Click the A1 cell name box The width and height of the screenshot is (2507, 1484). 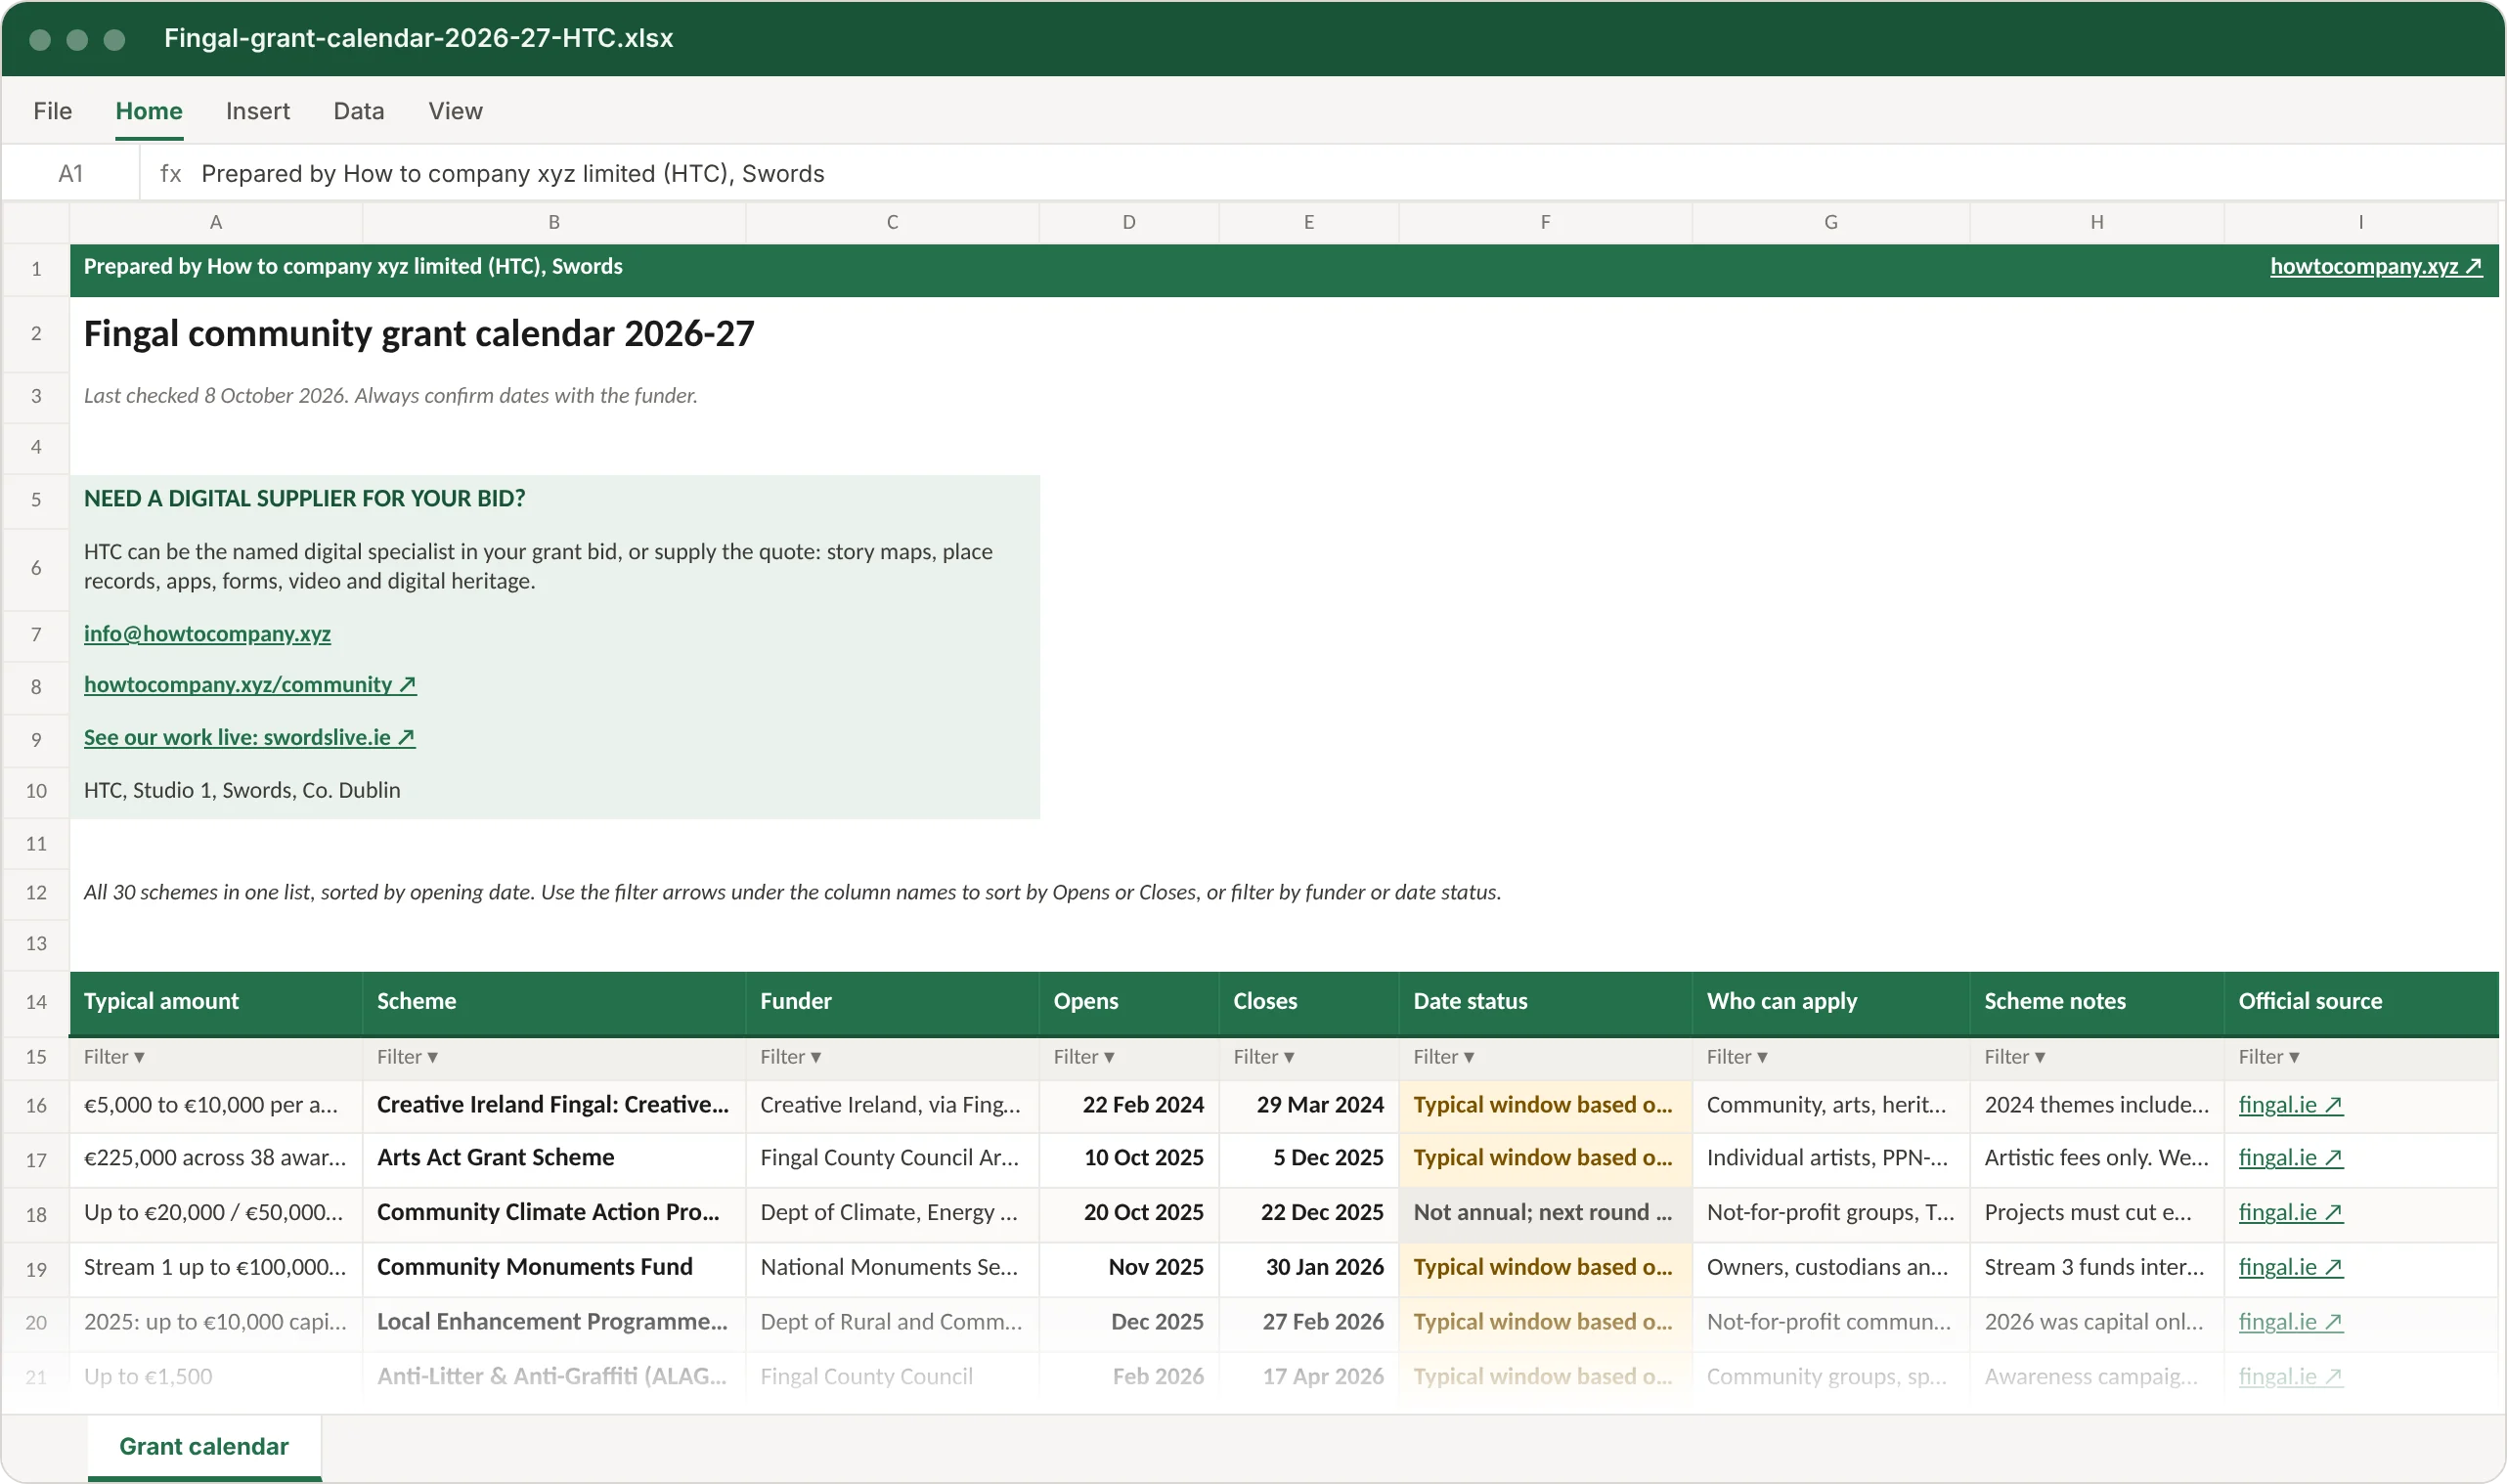[x=71, y=173]
